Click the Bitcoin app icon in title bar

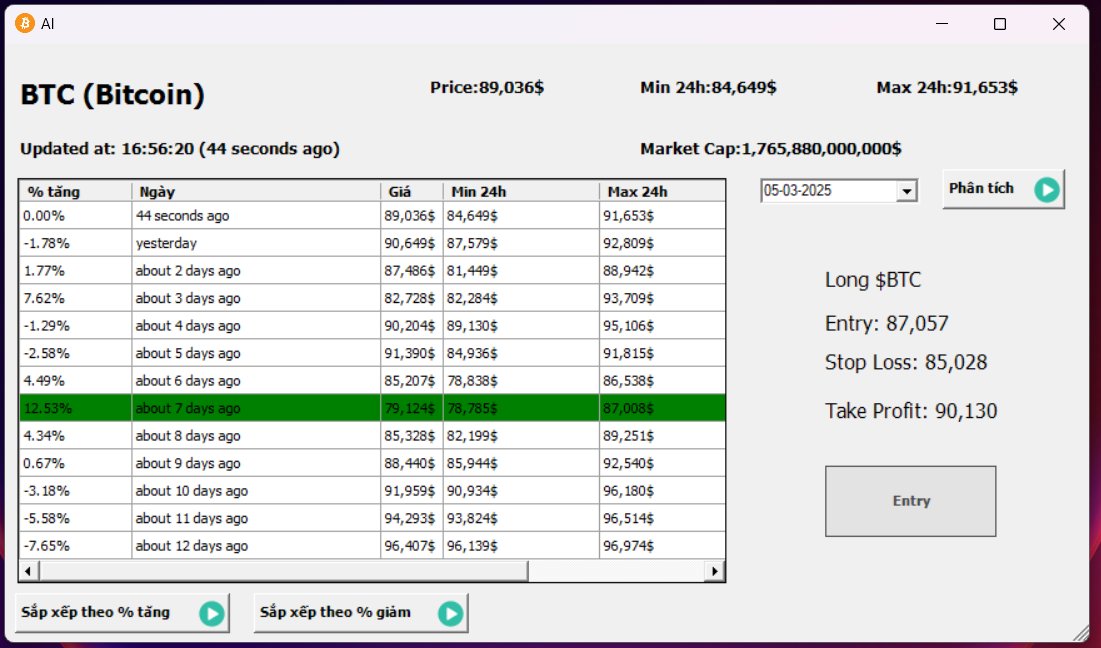(25, 24)
